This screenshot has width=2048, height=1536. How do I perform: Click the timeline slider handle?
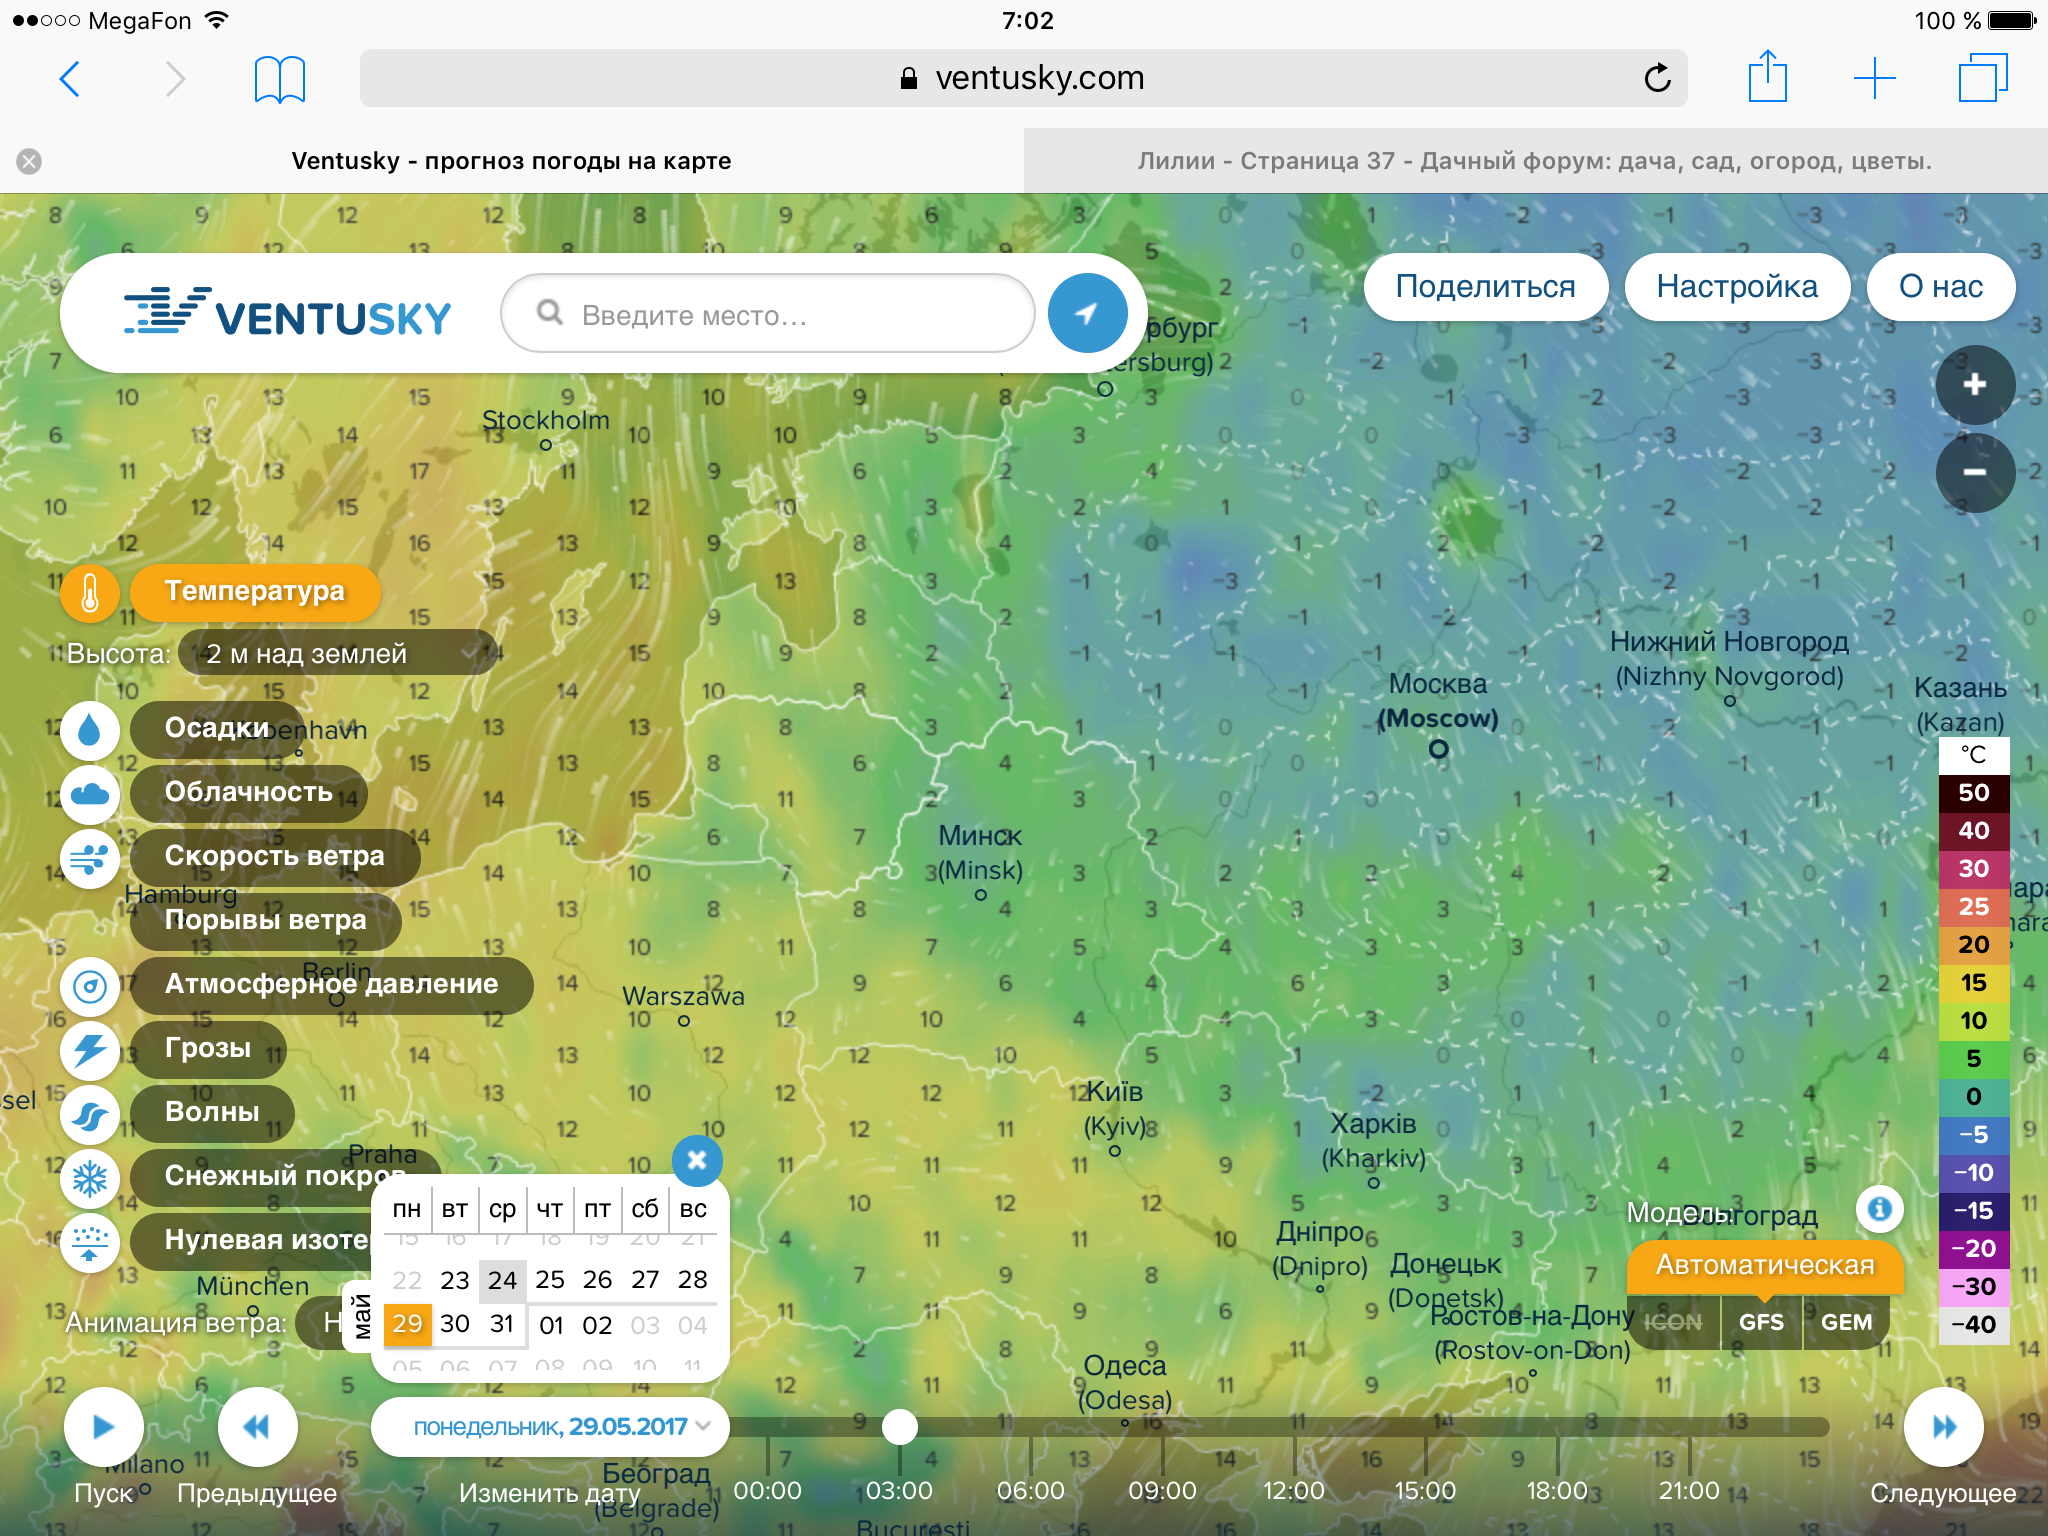pos(899,1427)
